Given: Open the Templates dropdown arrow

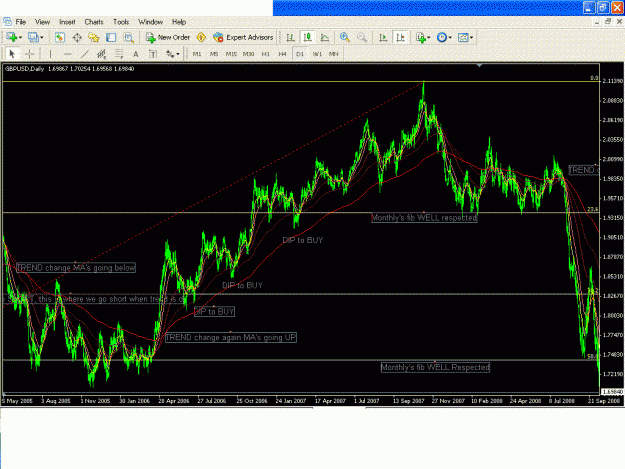Looking at the screenshot, I should (x=472, y=38).
